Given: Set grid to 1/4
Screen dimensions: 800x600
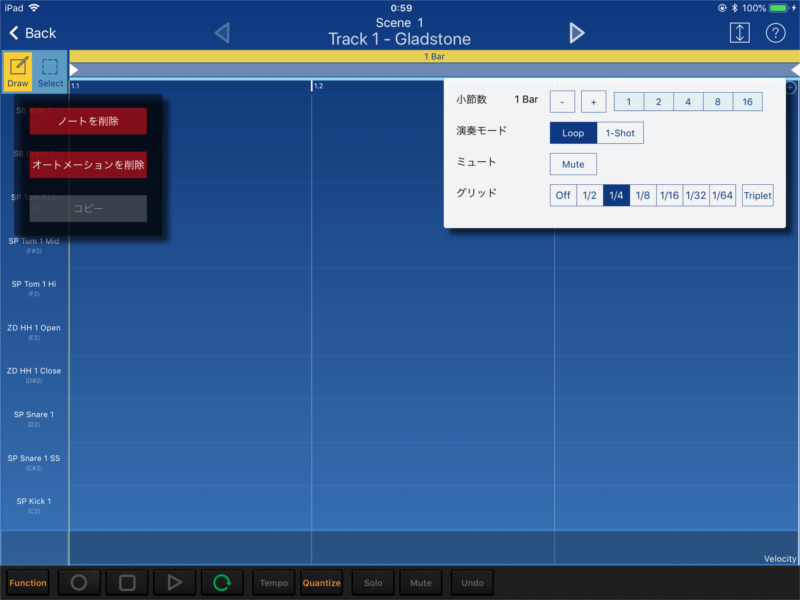Looking at the screenshot, I should tap(616, 195).
